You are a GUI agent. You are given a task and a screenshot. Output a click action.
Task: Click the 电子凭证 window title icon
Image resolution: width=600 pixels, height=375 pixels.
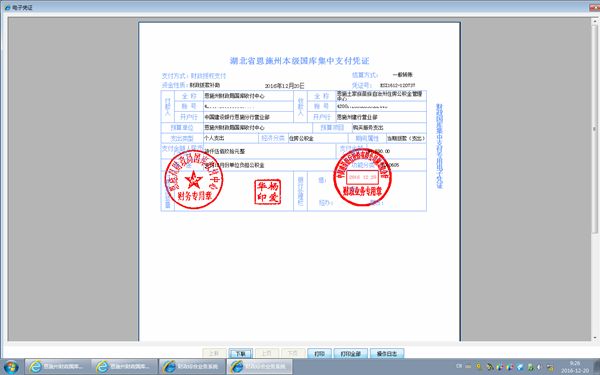(7, 7)
